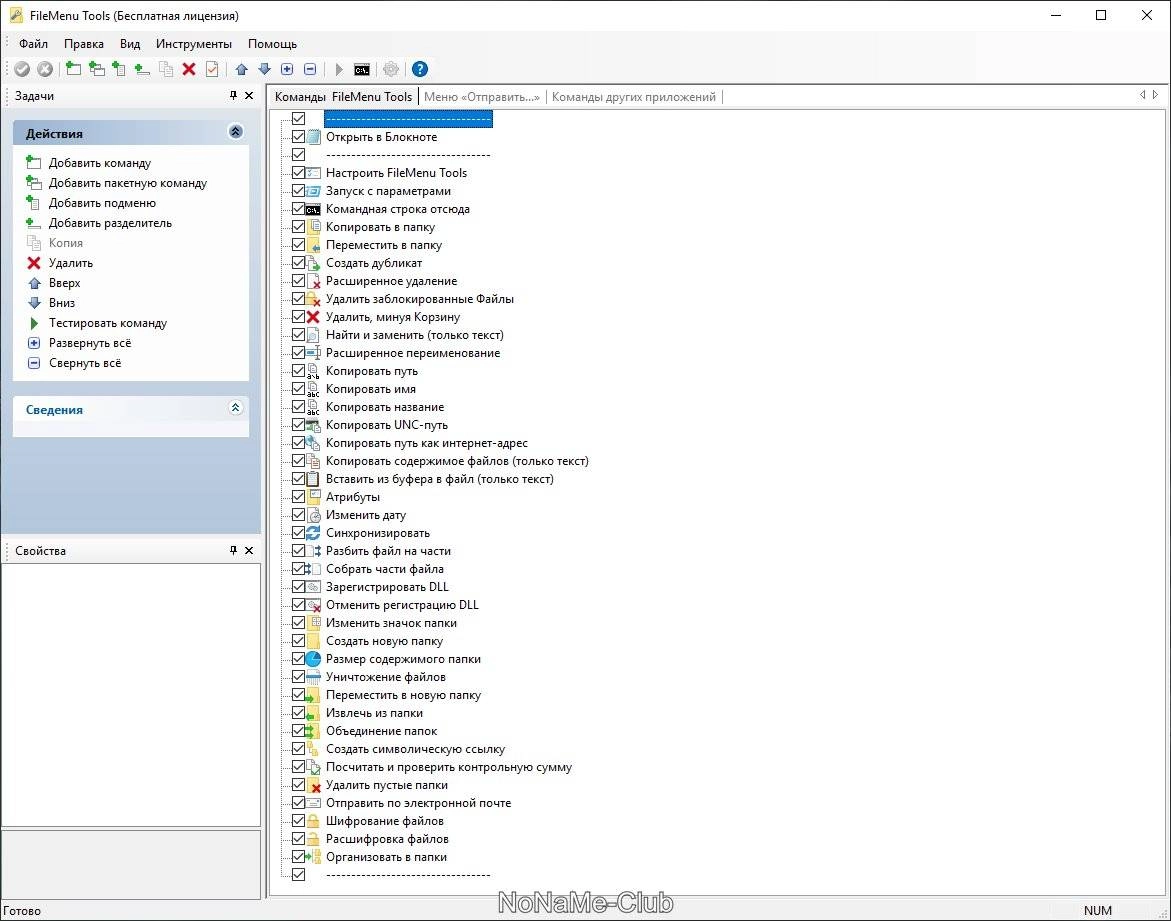Viewport: 1171px width, 921px height.
Task: Click the Move up arrow toolbar icon
Action: [241, 69]
